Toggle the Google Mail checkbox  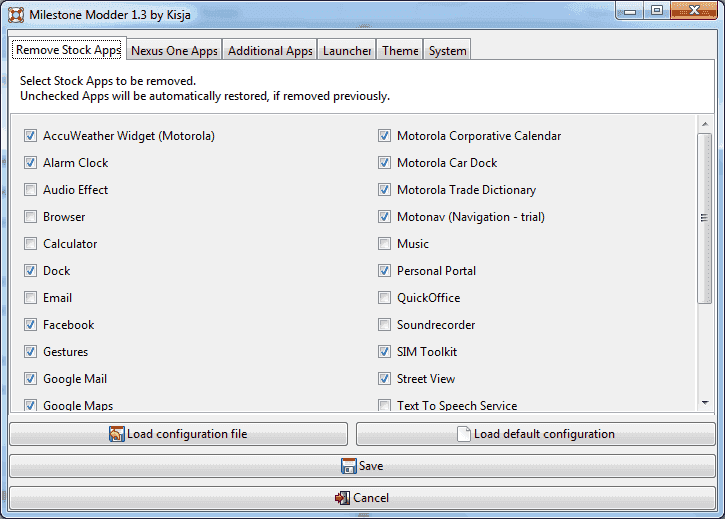(31, 379)
